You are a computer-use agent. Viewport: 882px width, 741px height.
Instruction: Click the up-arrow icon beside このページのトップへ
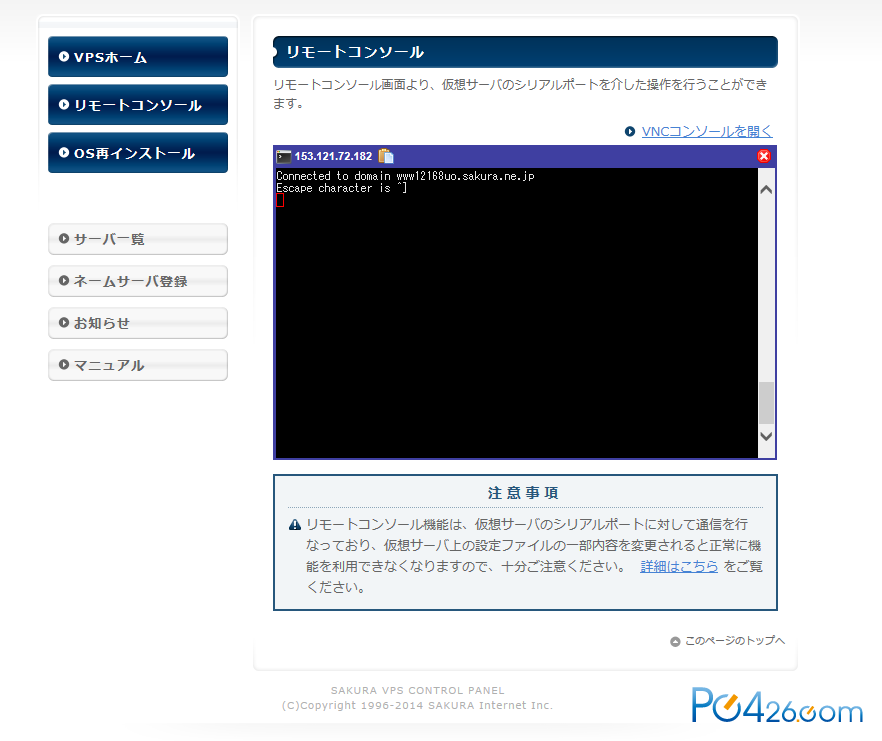675,641
